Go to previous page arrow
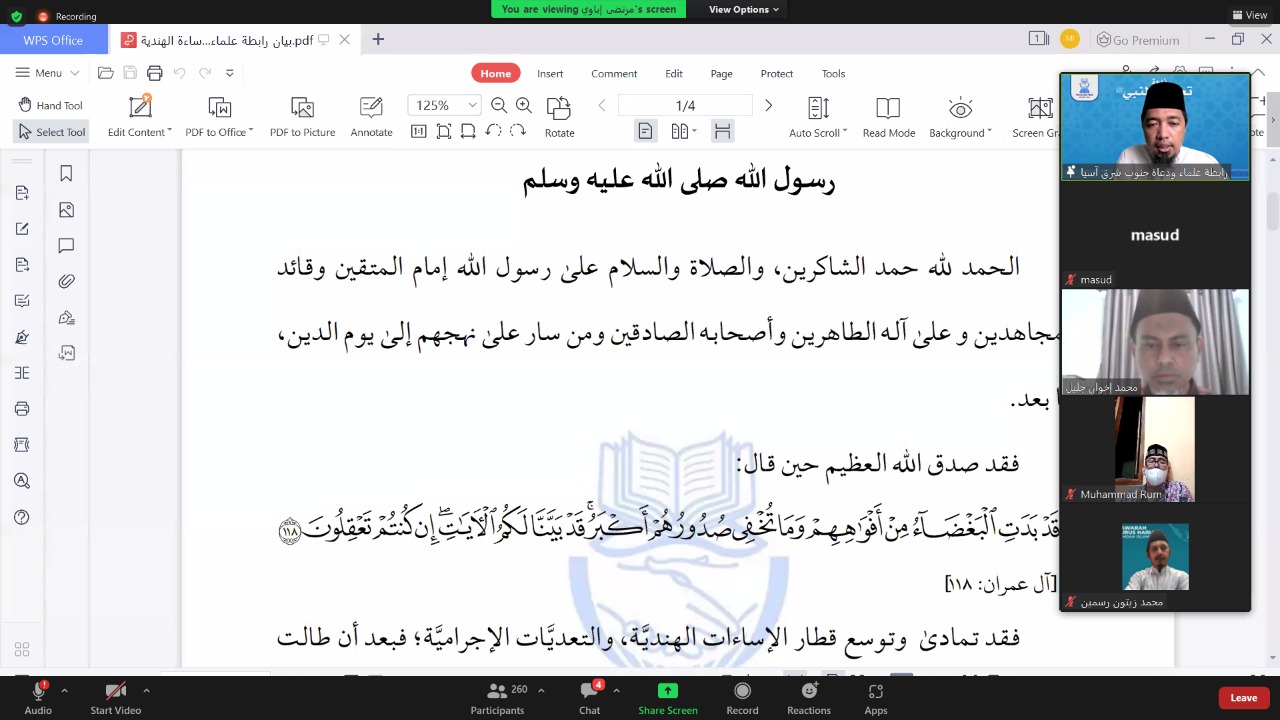 (602, 105)
